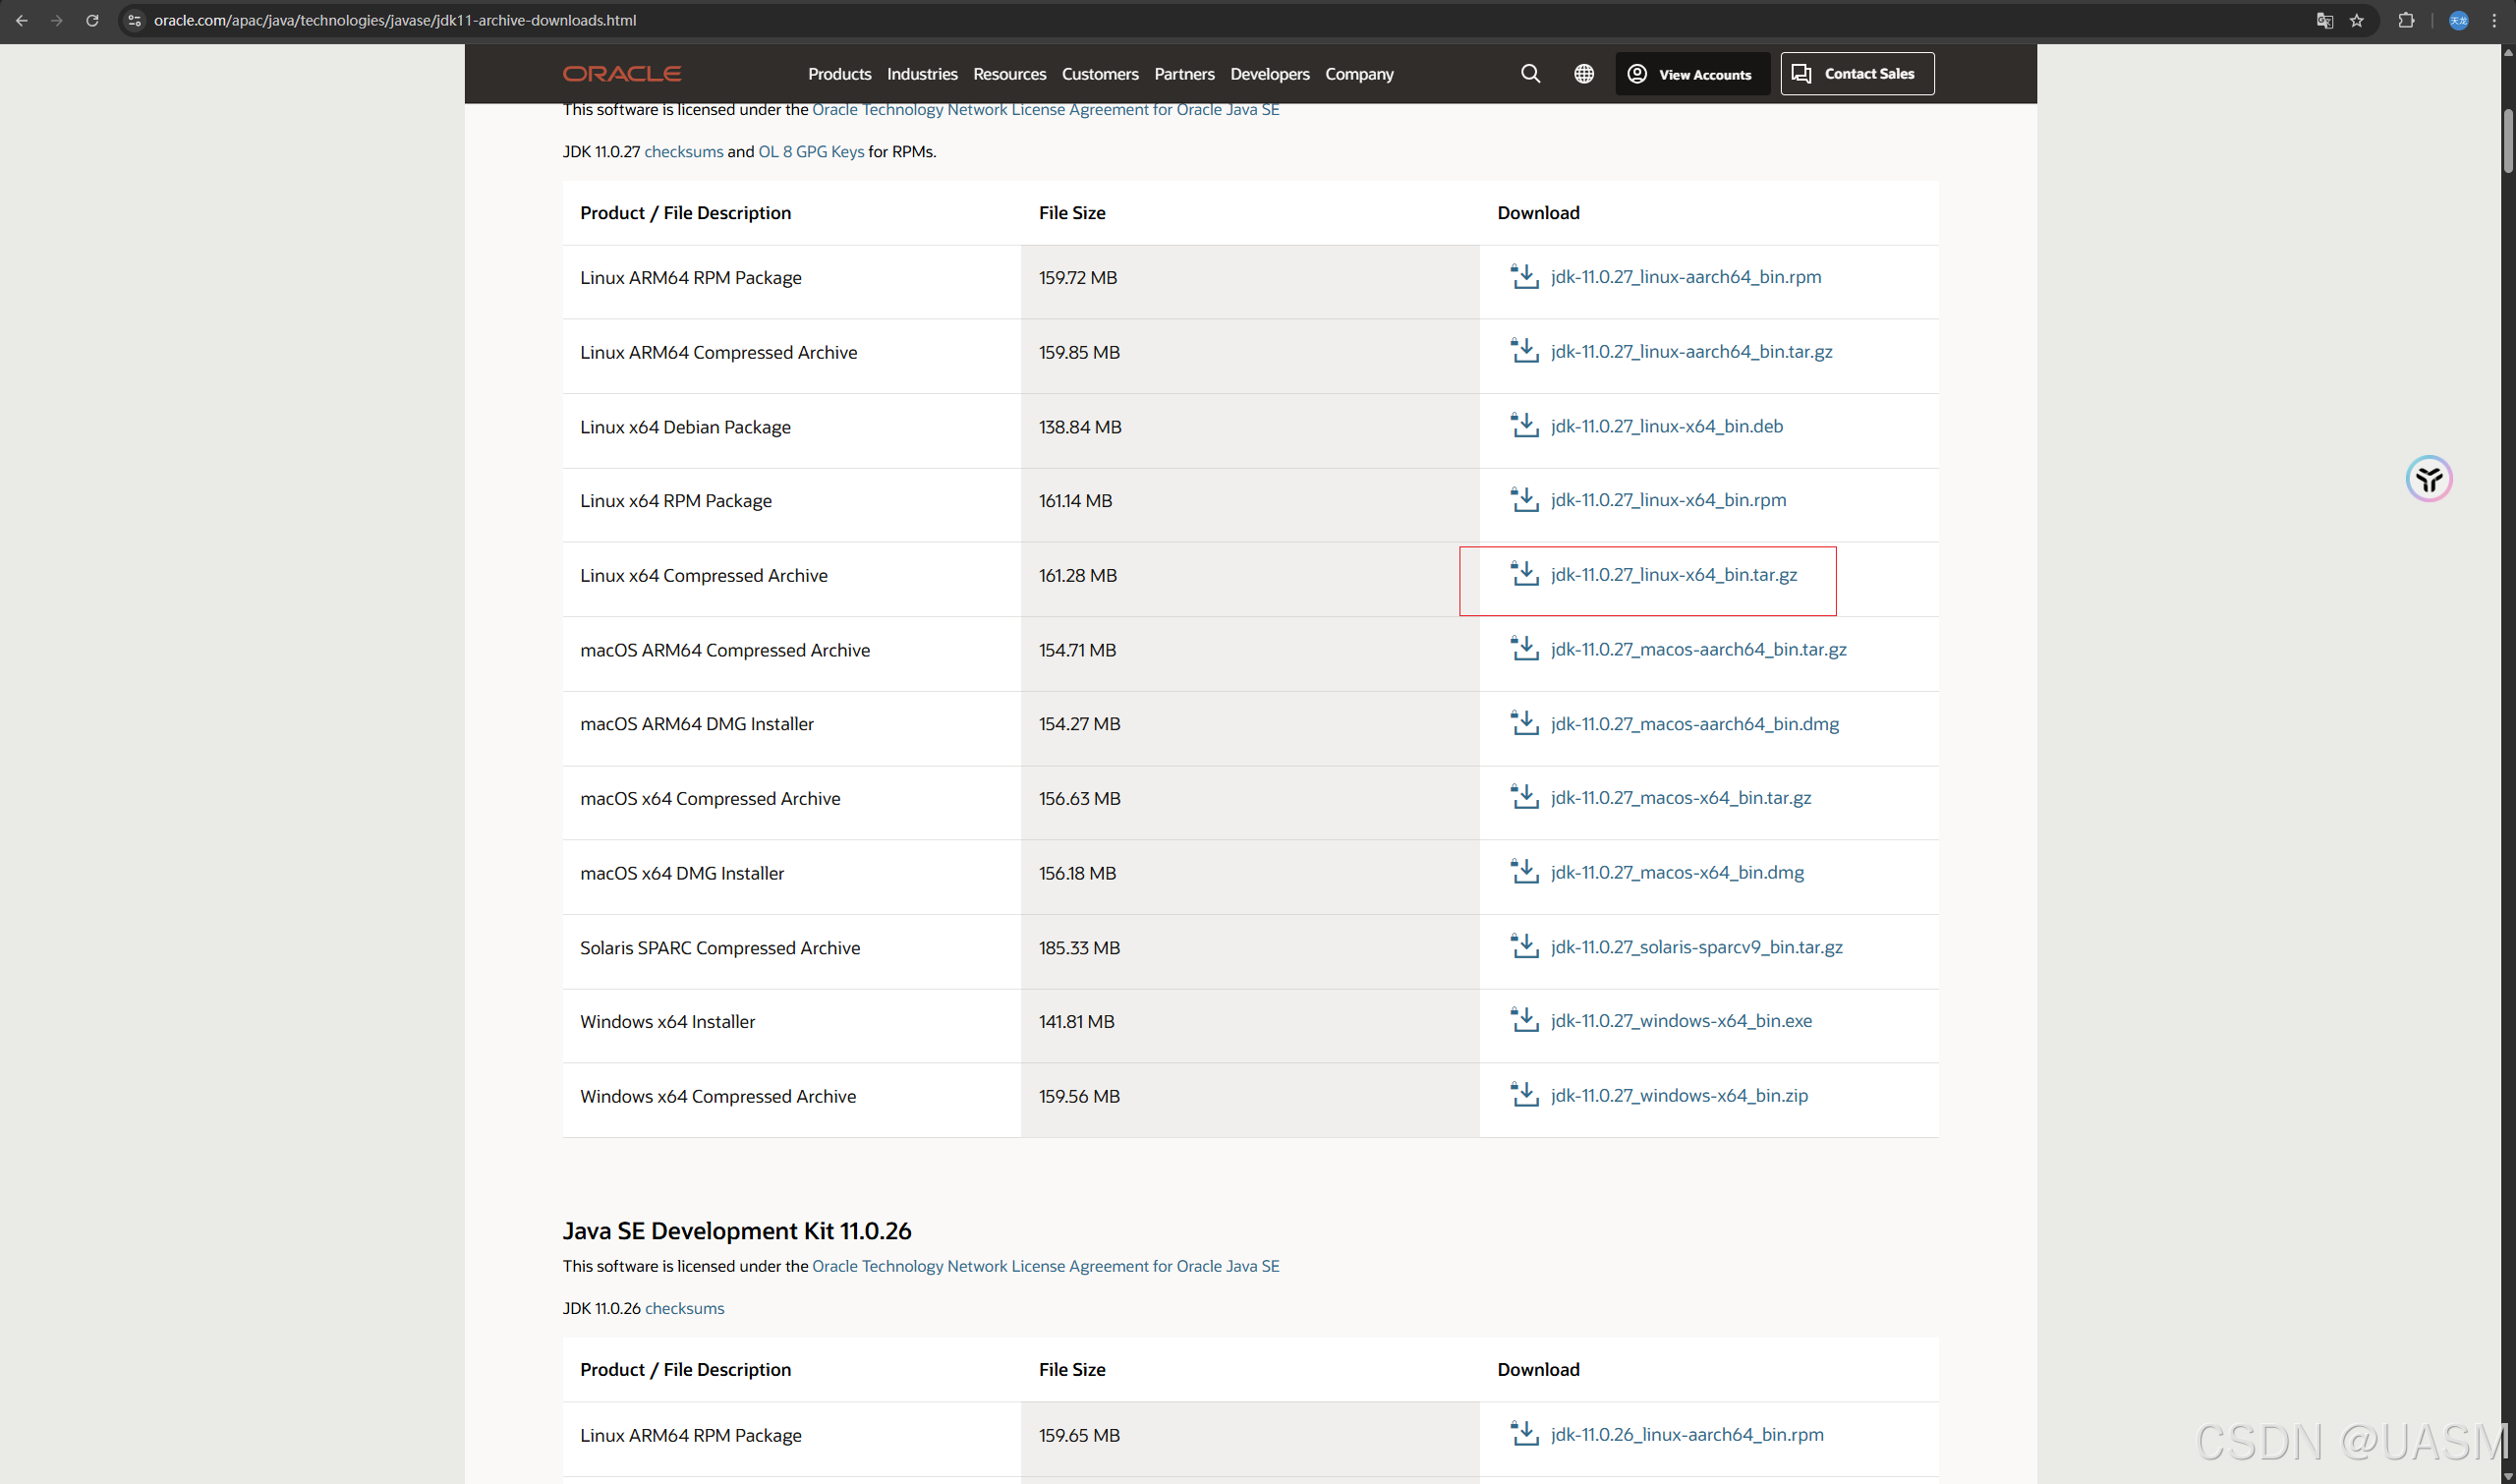Click download icon for linux-x64_bin.tar.gz
This screenshot has width=2516, height=1484.
tap(1524, 574)
